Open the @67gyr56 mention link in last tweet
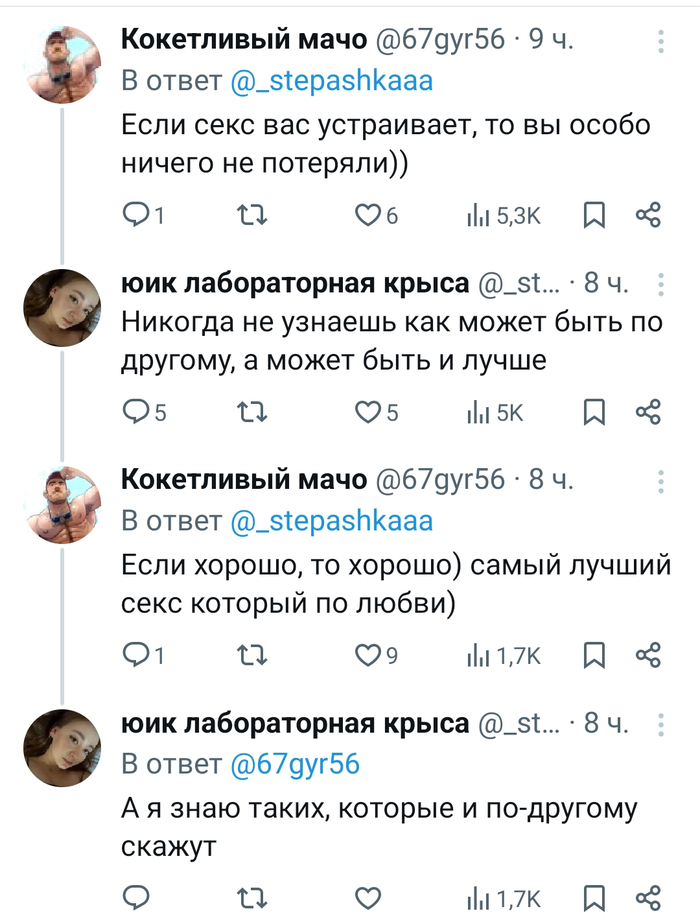 (295, 765)
